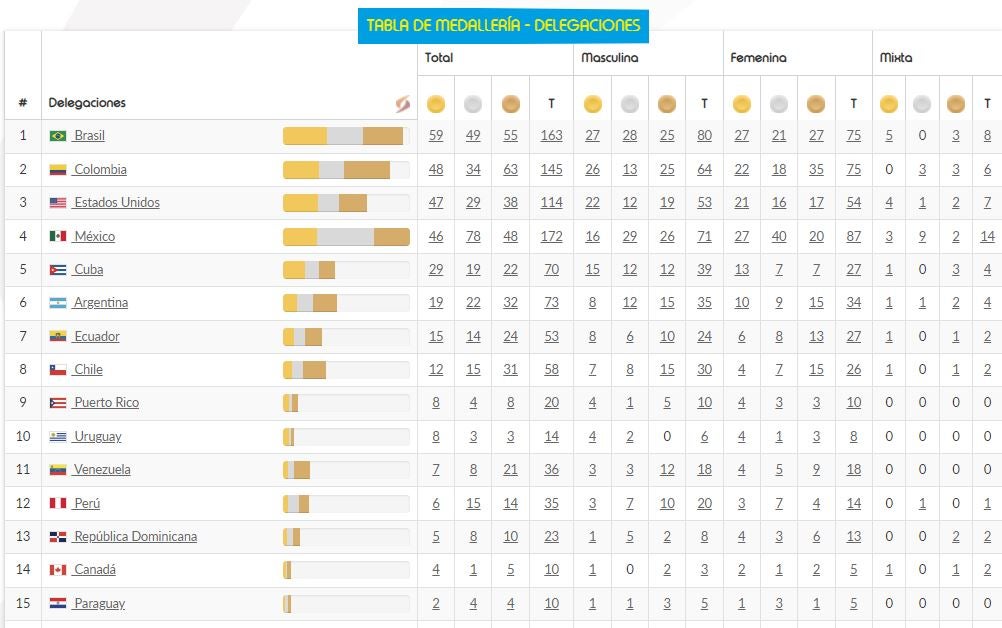Viewport: 1002px width, 628px height.
Task: Click the gold medal icon under Mixta
Action: click(x=889, y=104)
